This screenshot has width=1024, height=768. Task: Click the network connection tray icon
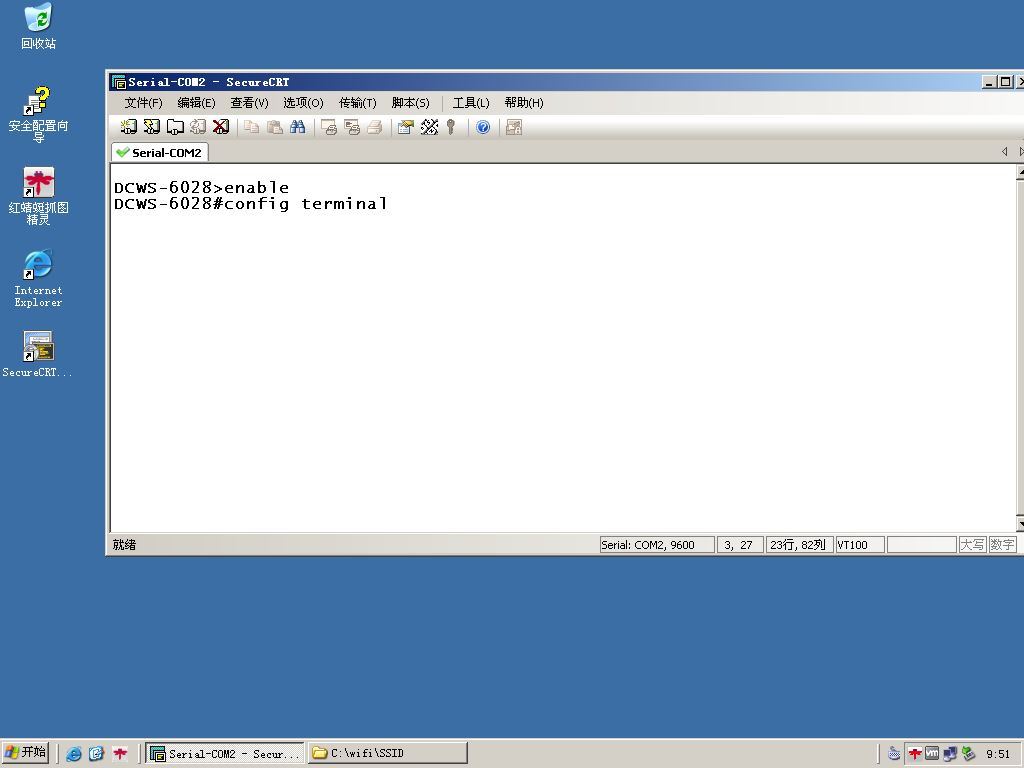(x=950, y=754)
